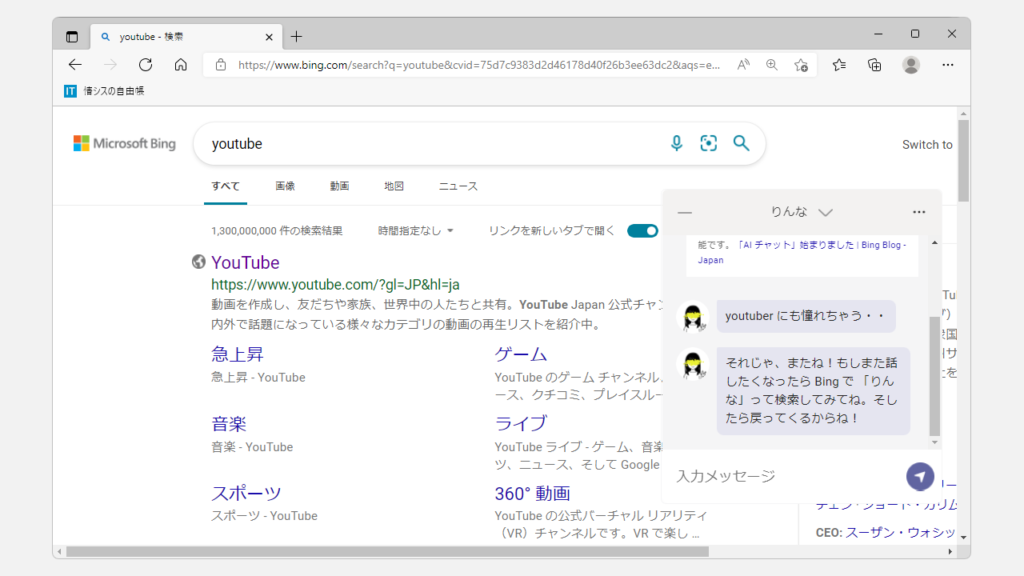Screen dimensions: 1024x576
Task: Click the microphone voice search icon
Action: pyautogui.click(x=677, y=144)
